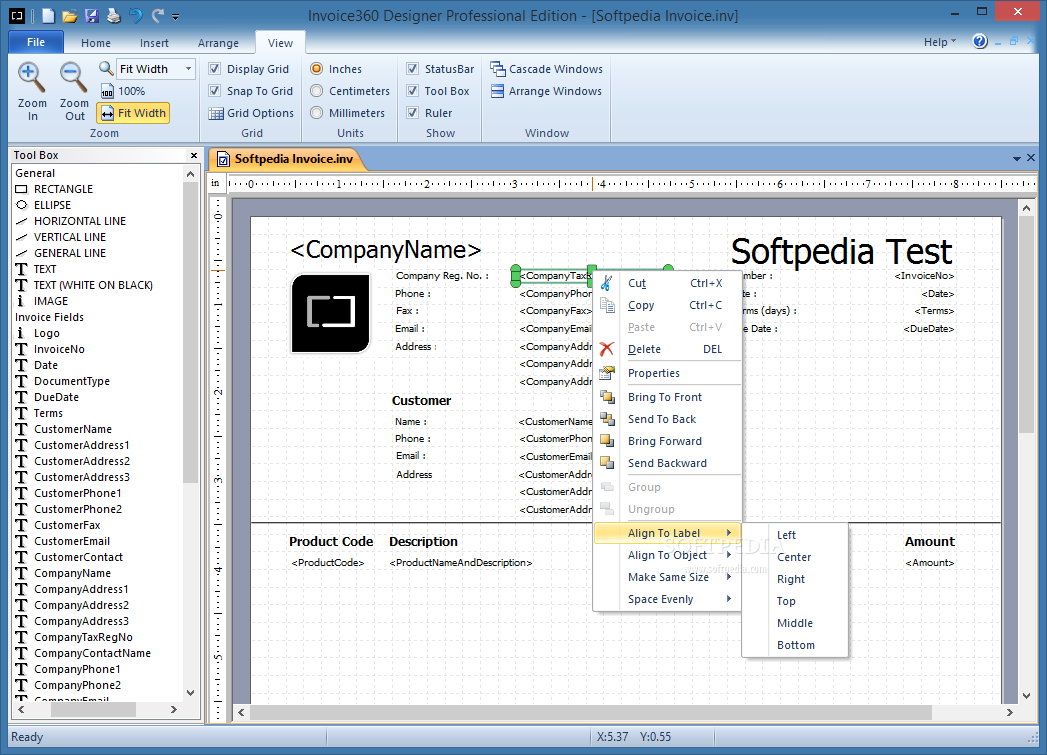The width and height of the screenshot is (1047, 755).
Task: Open the Fit Width zoom dropdown
Action: pyautogui.click(x=189, y=69)
